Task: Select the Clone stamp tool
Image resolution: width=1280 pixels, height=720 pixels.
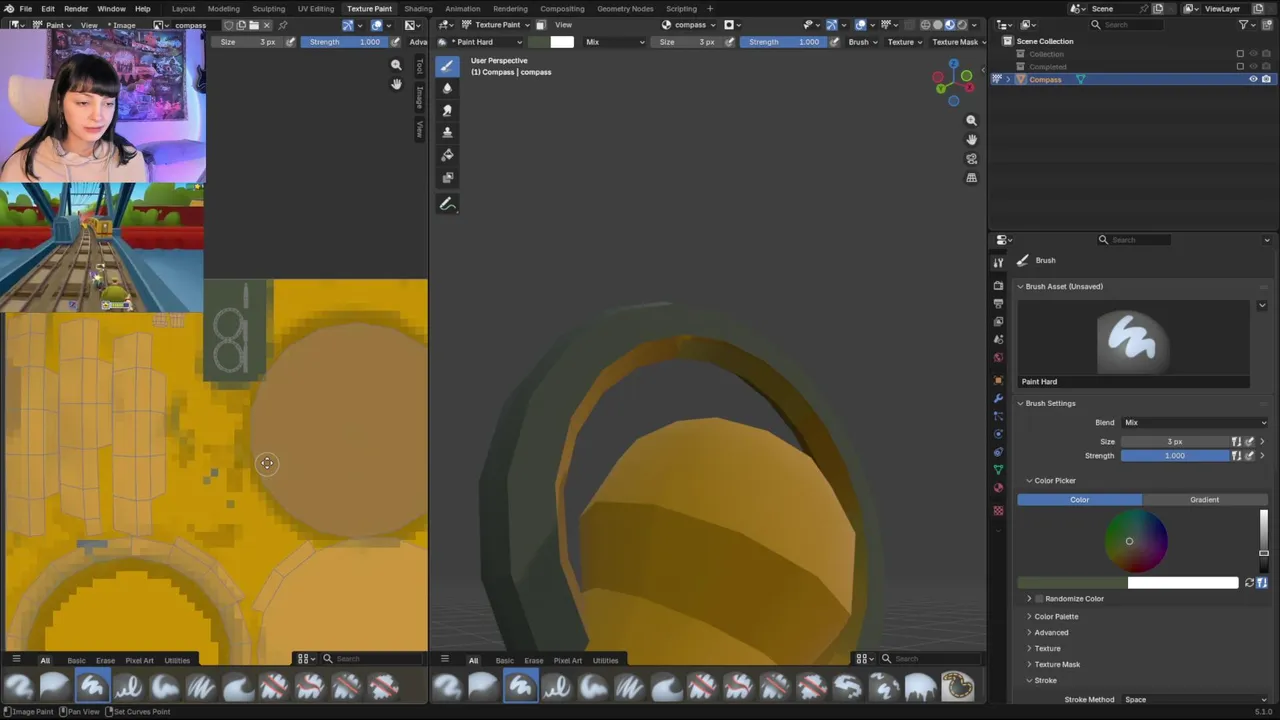Action: coord(447,132)
